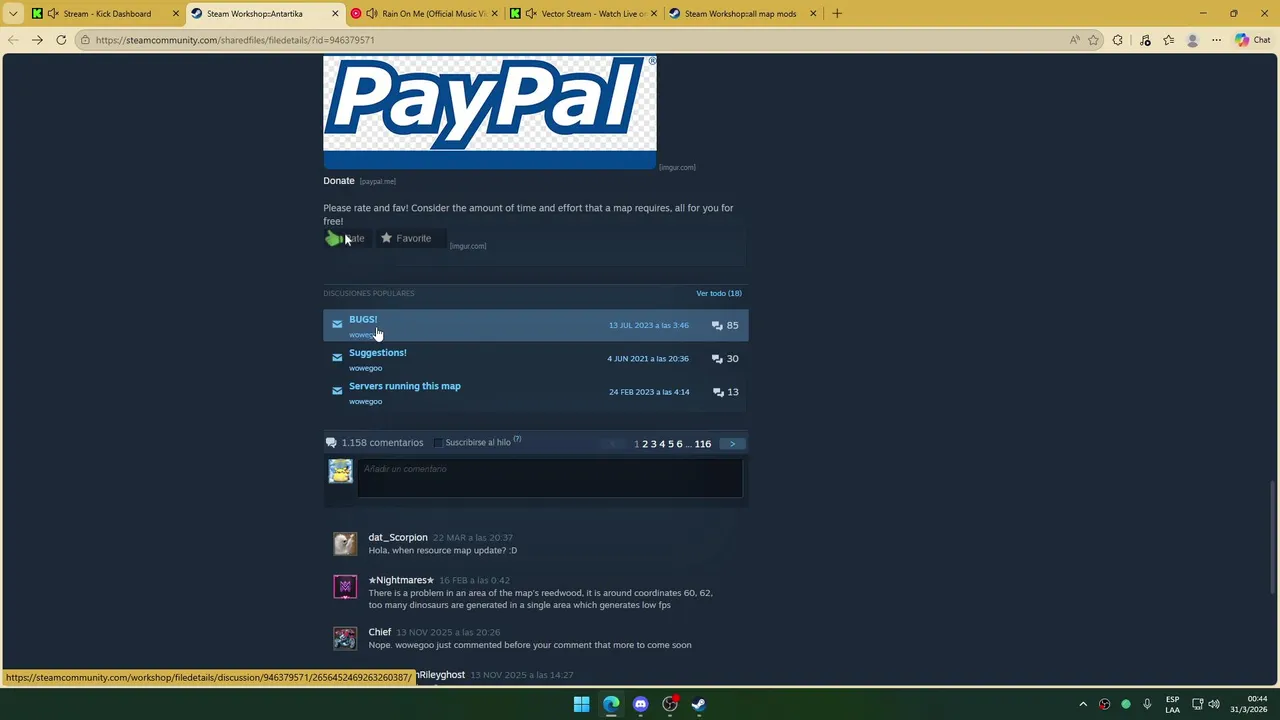Open media control music note icon
The image size is (1280, 720).
(x=1145, y=40)
